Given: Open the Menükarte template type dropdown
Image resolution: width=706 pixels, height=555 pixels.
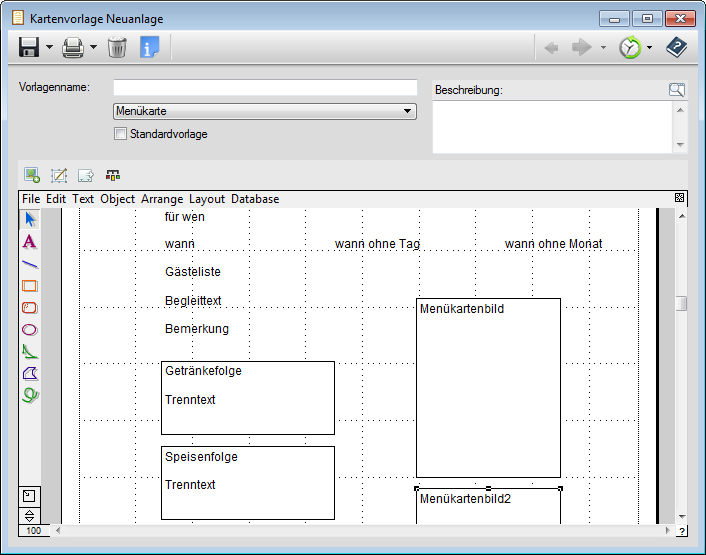Looking at the screenshot, I should point(265,112).
